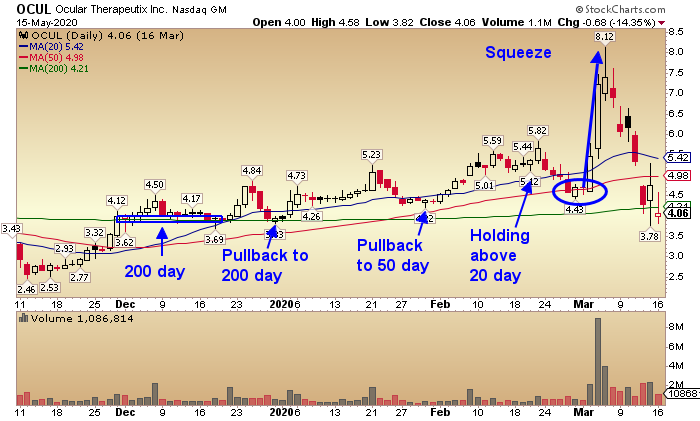The image size is (700, 421).
Task: Select the MA(200) 4.21 legend entry
Action: [x=54, y=69]
